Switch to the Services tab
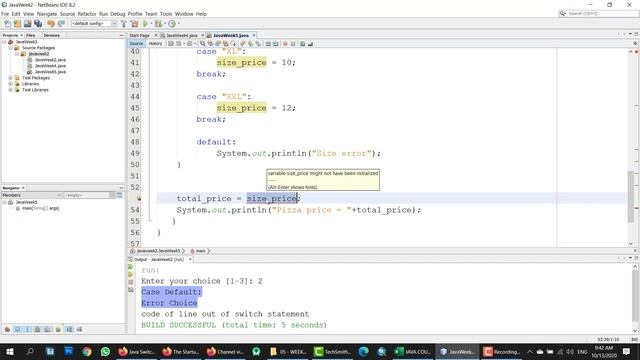 pos(52,36)
